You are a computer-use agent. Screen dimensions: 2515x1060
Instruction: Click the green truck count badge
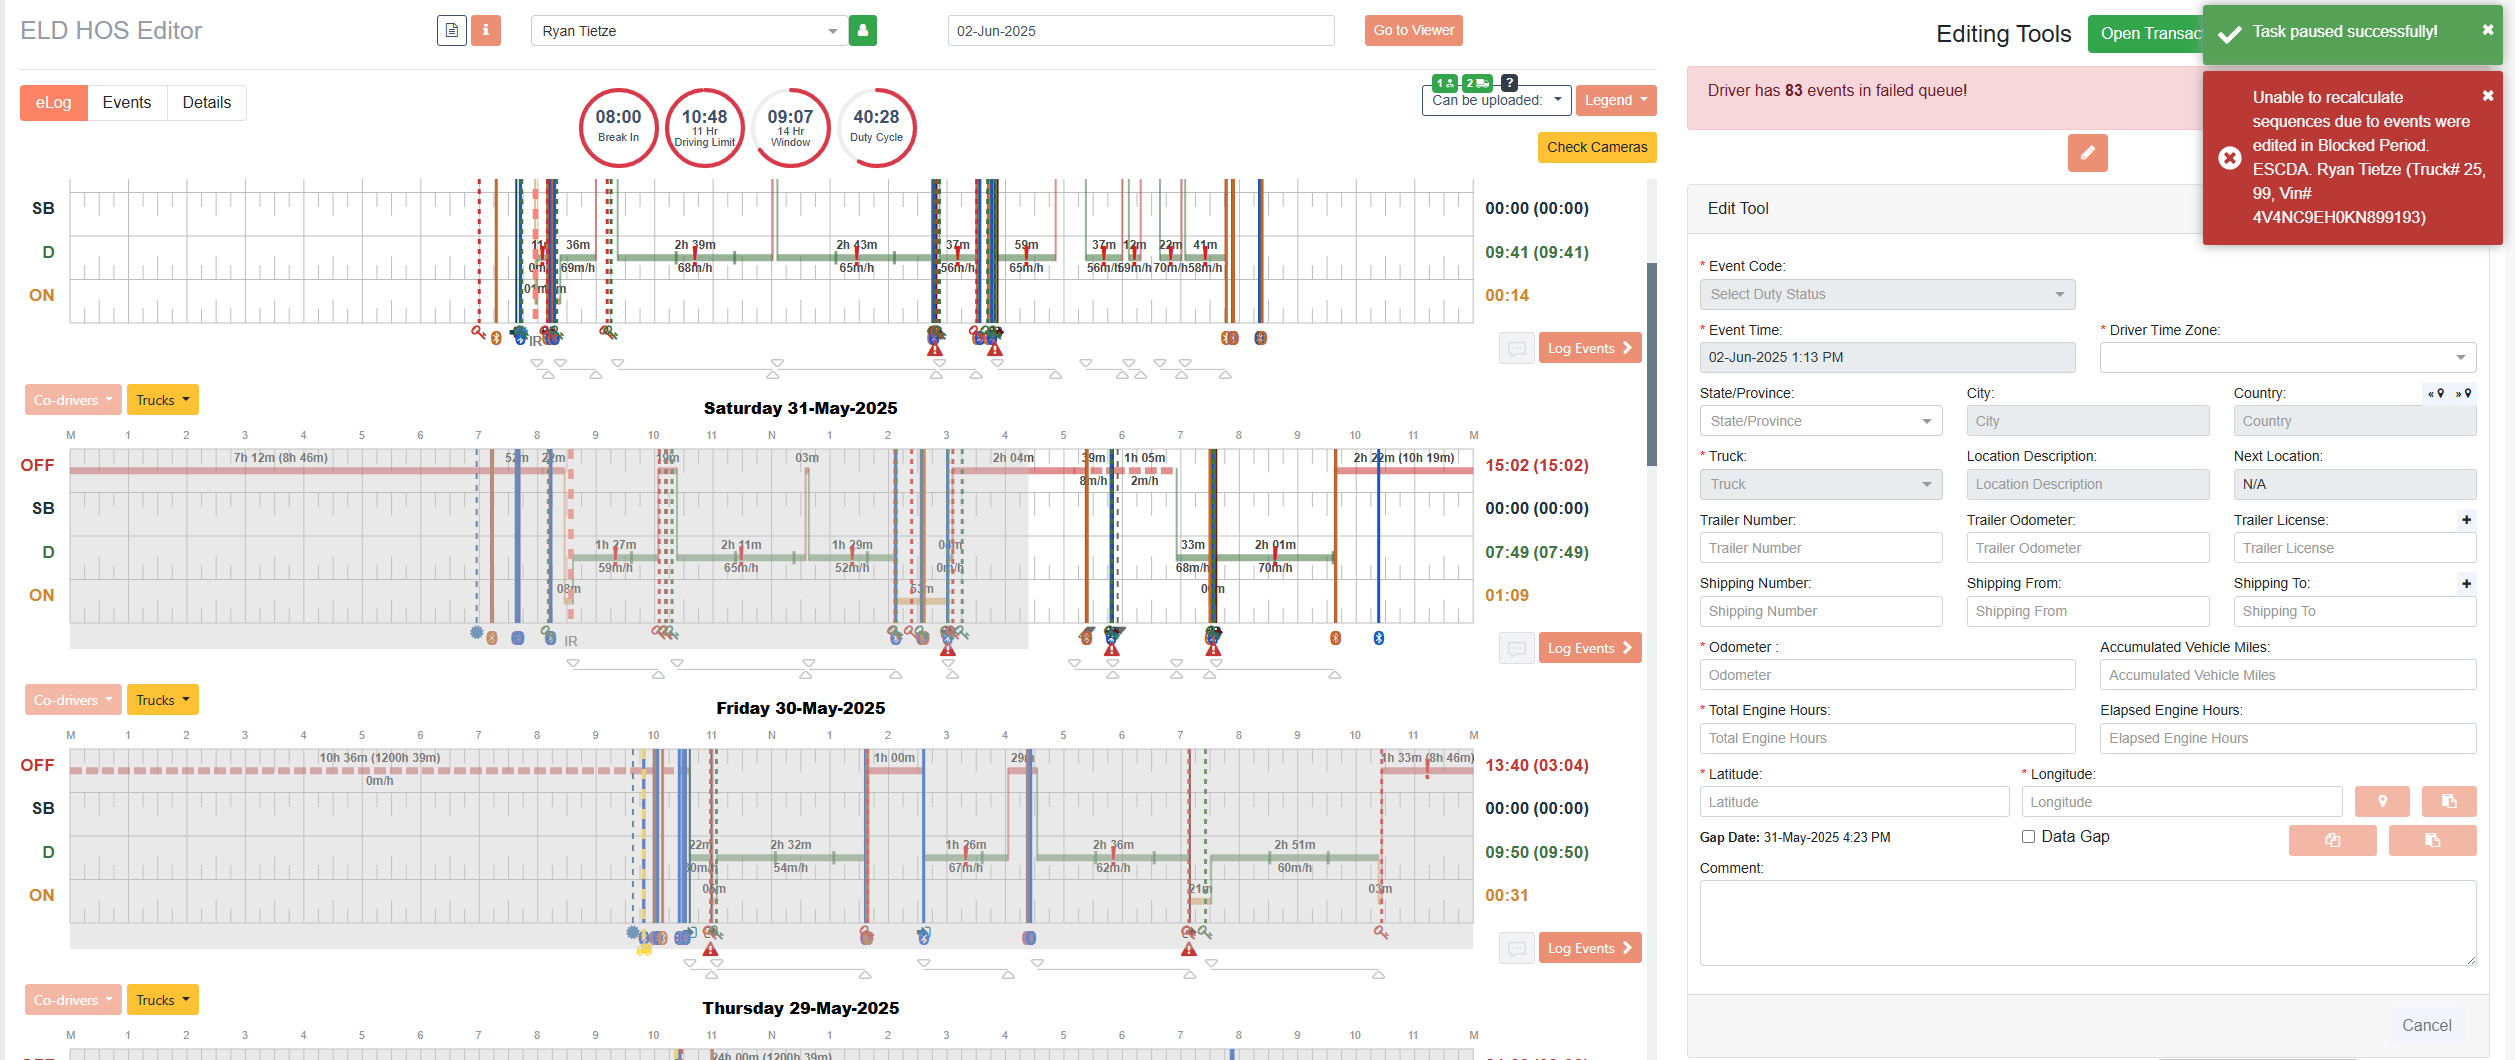(1477, 83)
